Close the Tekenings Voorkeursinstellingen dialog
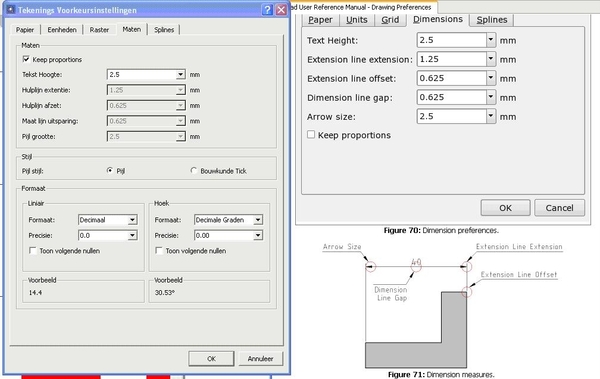The image size is (600, 379). [281, 10]
